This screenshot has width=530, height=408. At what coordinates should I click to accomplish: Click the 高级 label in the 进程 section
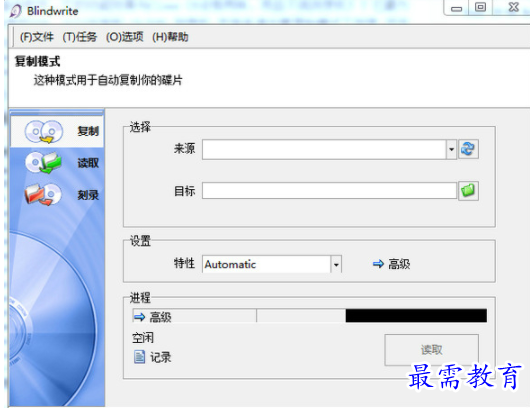(161, 317)
